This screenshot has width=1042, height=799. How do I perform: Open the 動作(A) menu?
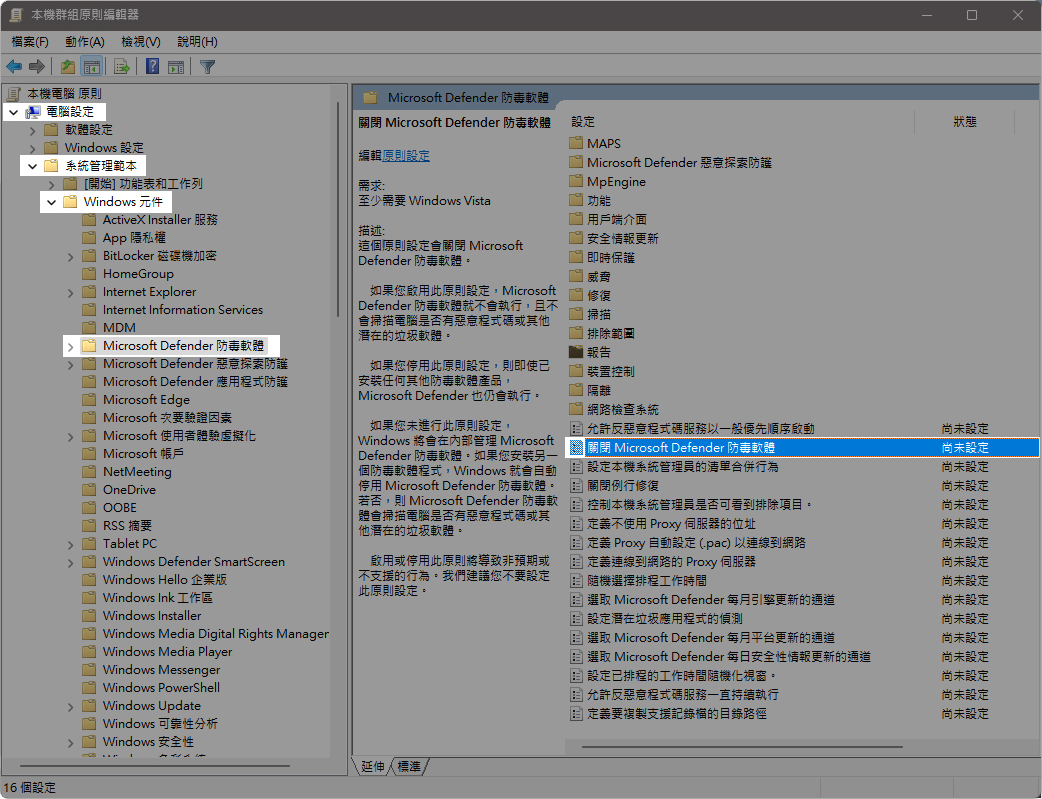tap(84, 42)
